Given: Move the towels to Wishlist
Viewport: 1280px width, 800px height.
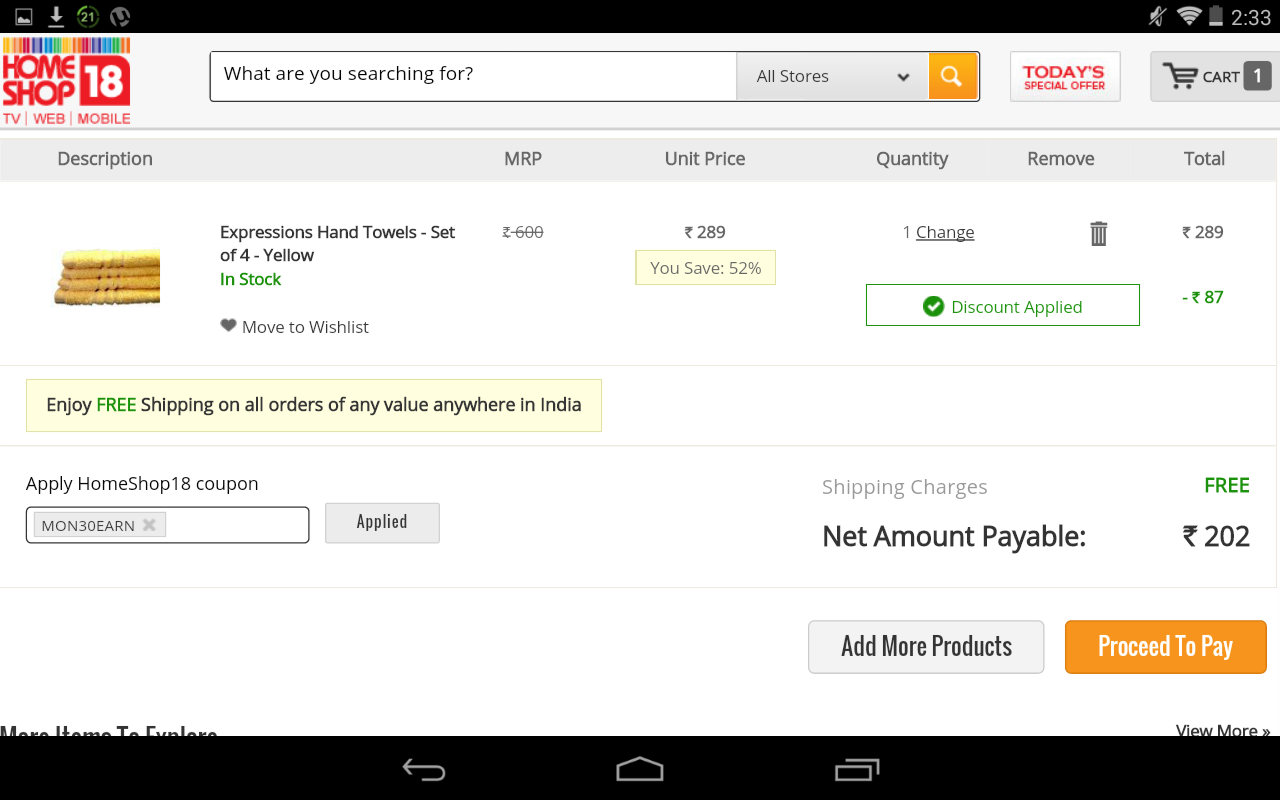Looking at the screenshot, I should [305, 327].
